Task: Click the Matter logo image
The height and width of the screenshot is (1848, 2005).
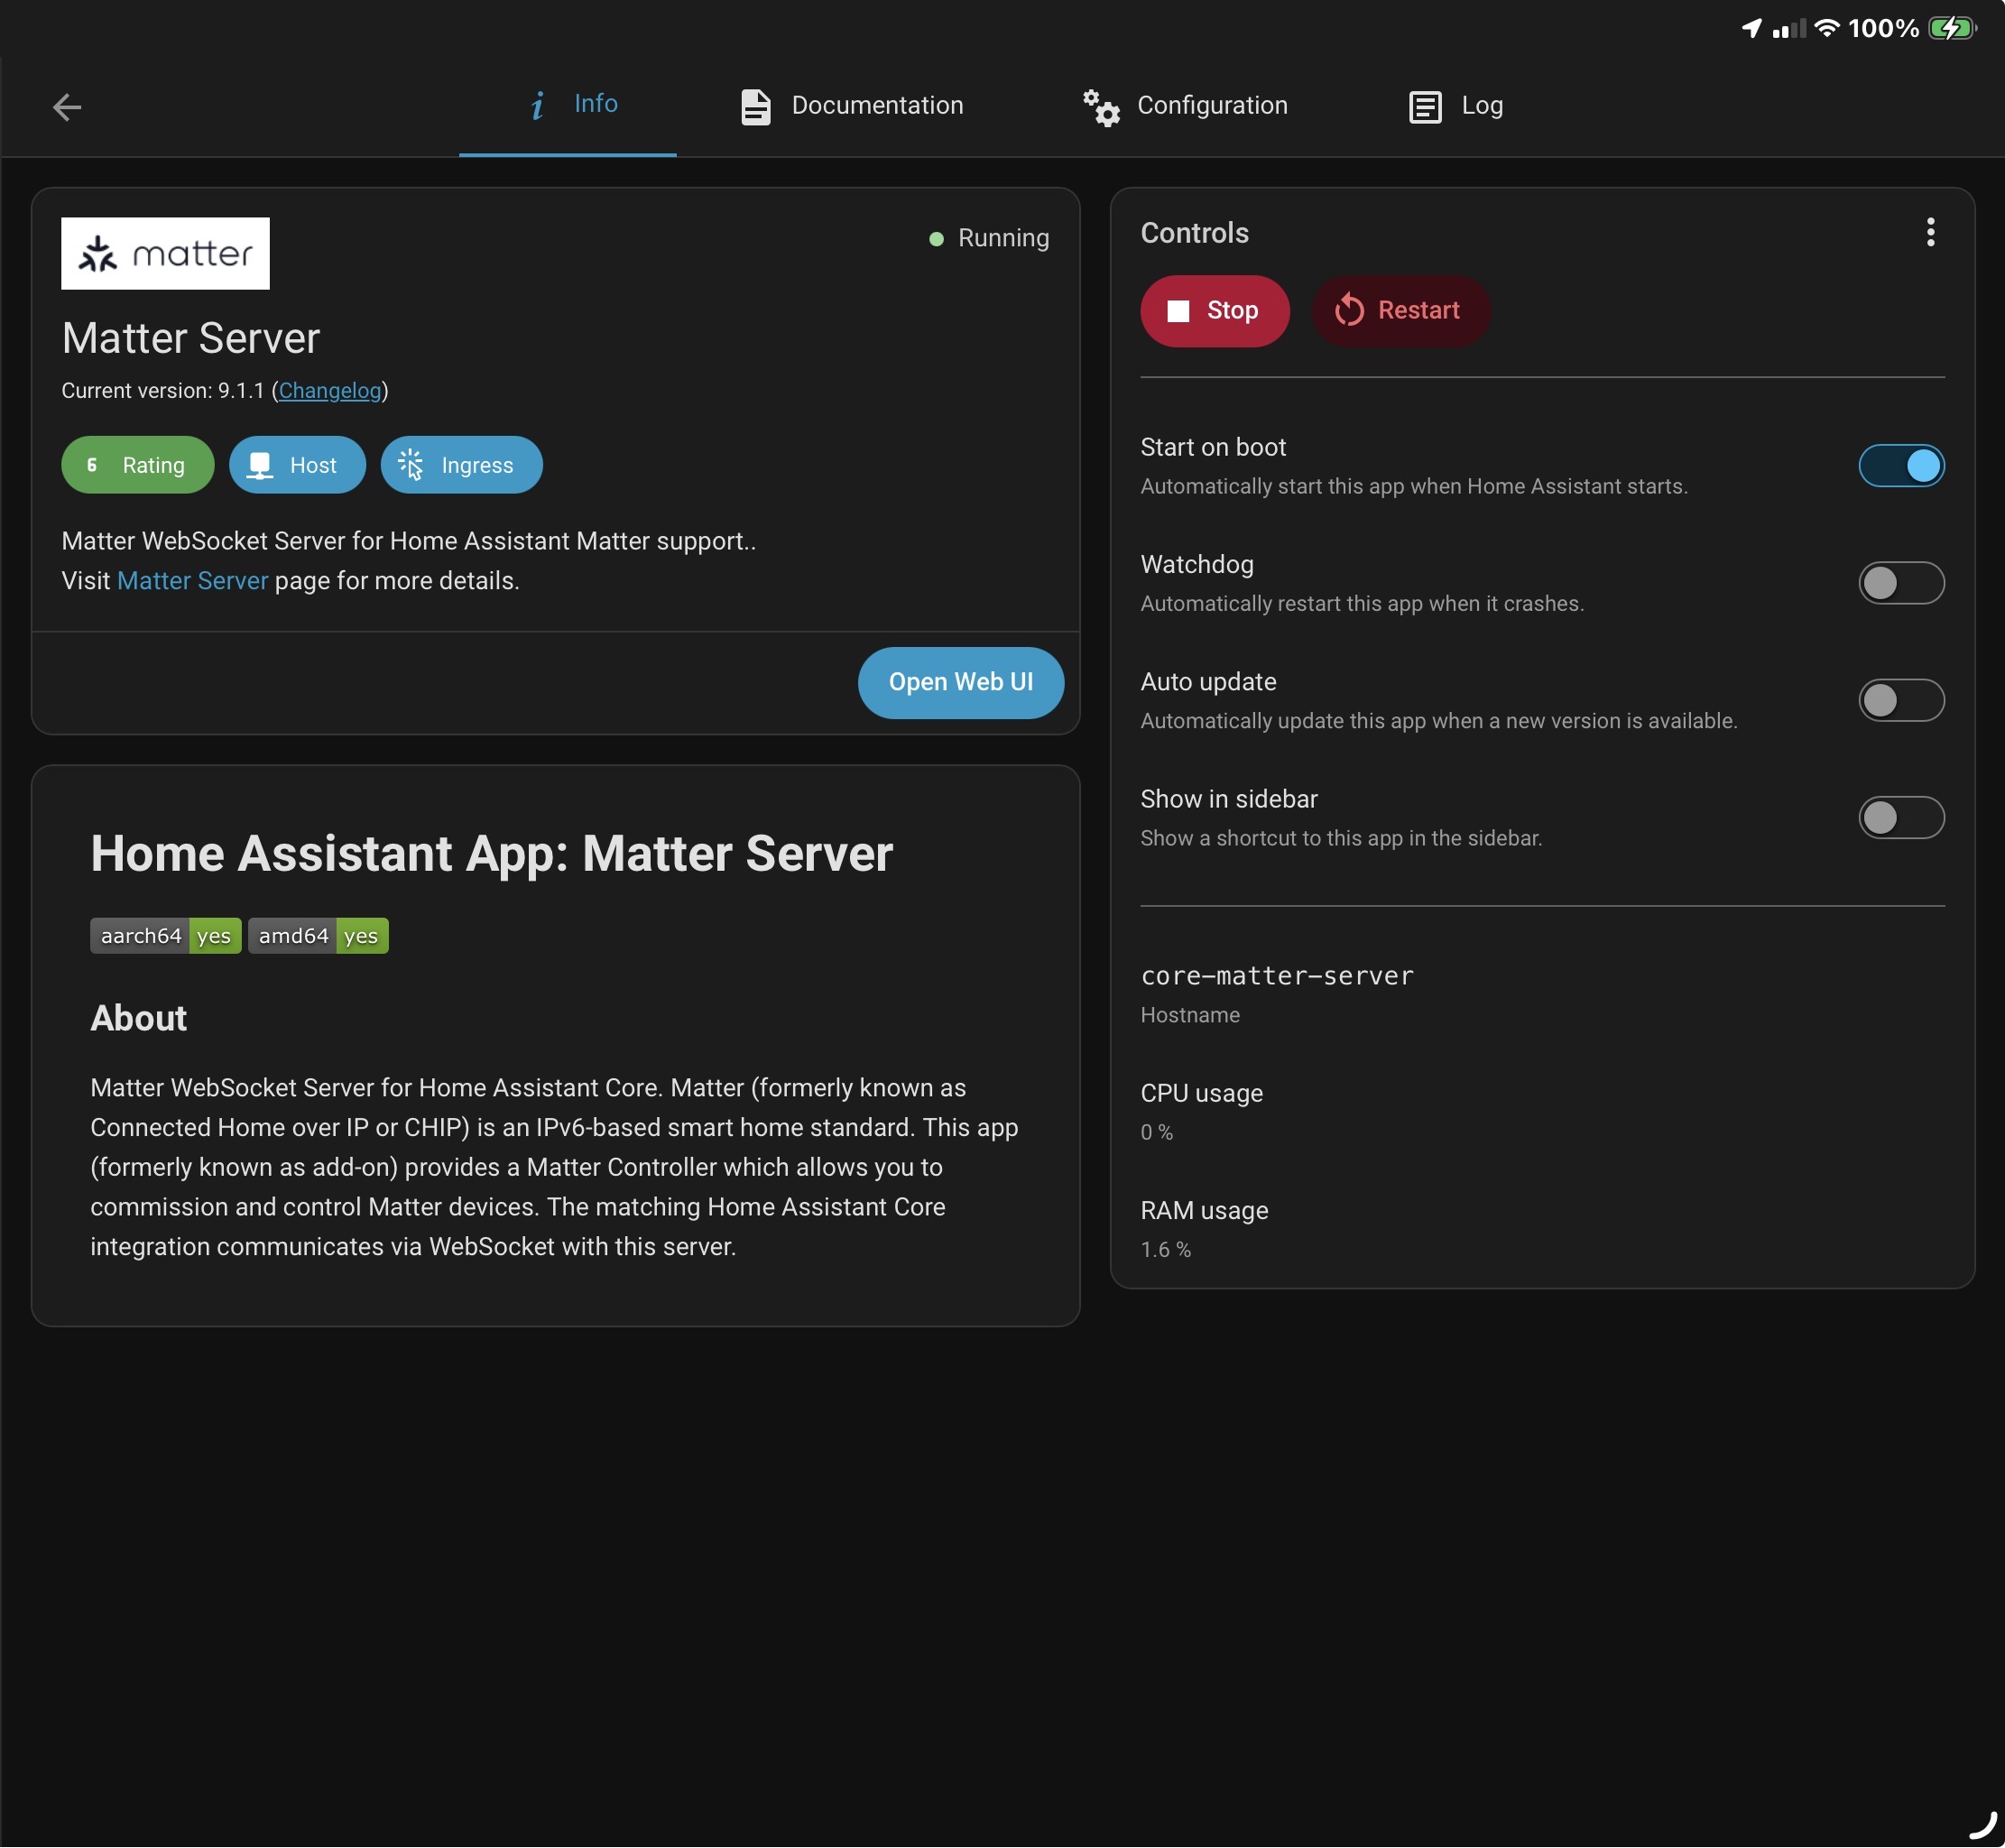Action: pos(165,253)
